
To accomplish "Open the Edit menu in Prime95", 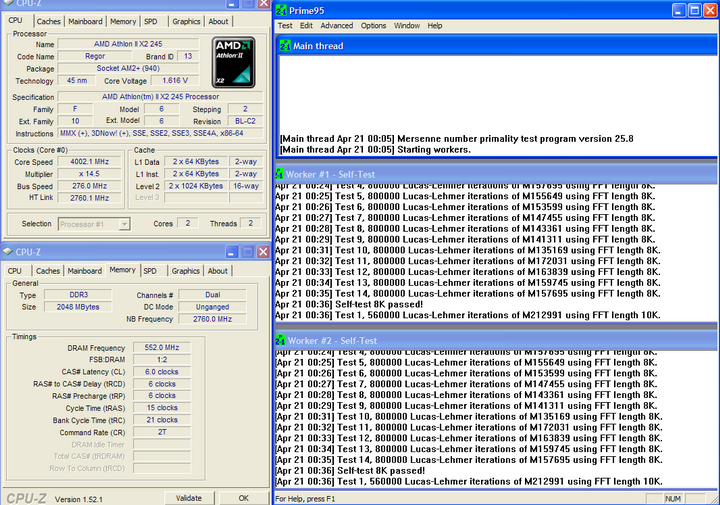I will click(x=306, y=26).
